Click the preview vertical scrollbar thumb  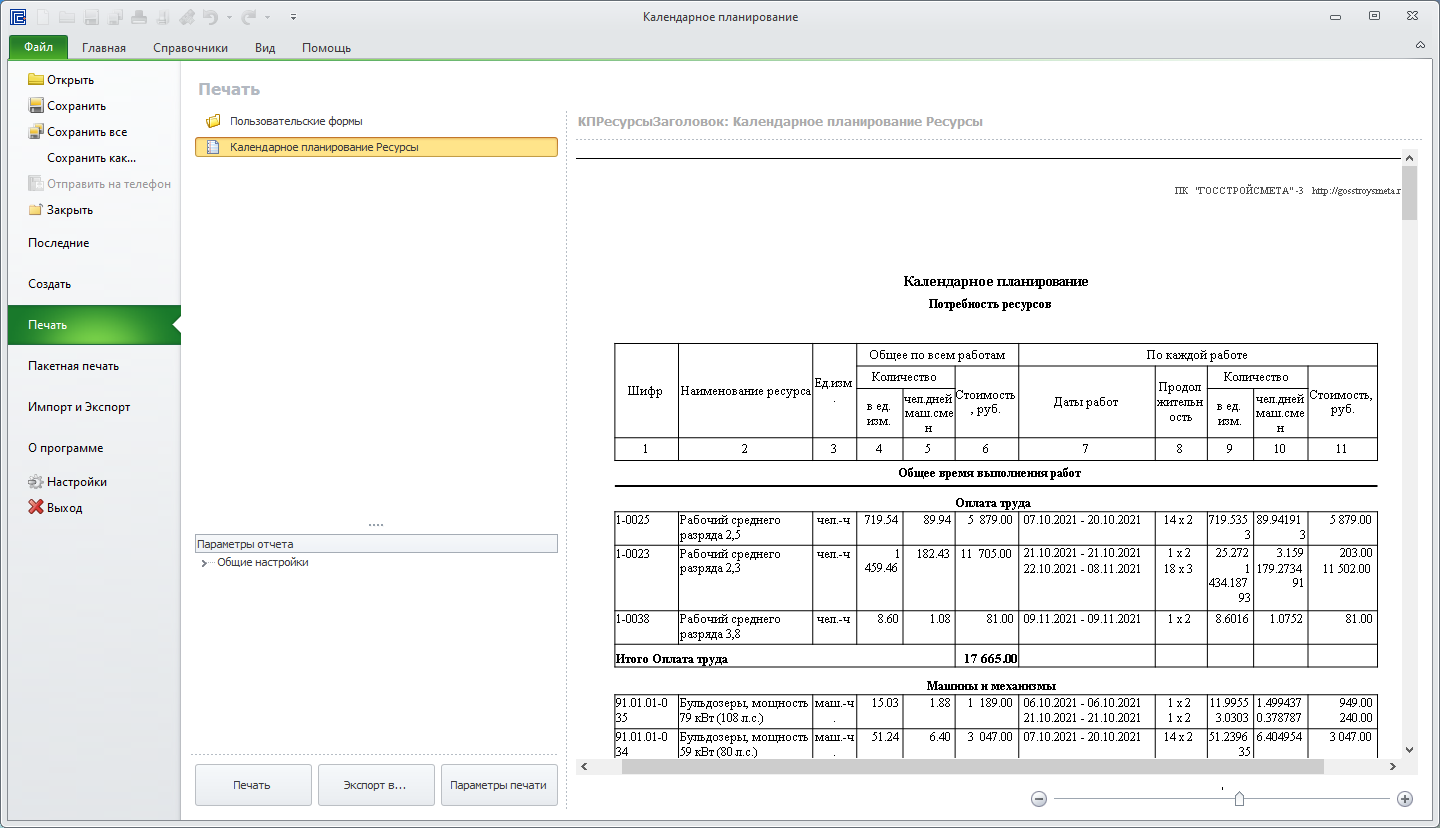1410,193
